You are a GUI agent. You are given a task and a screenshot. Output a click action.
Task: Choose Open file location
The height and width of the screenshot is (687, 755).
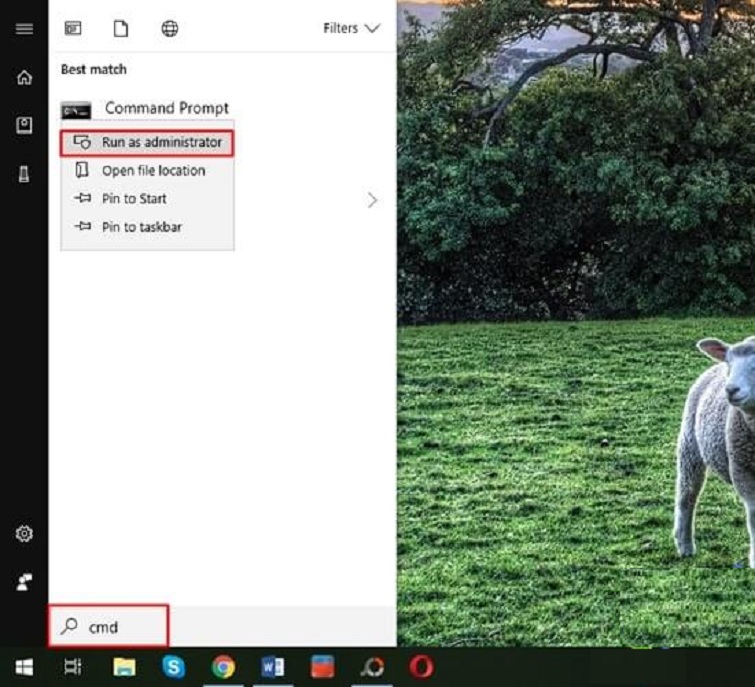click(152, 171)
